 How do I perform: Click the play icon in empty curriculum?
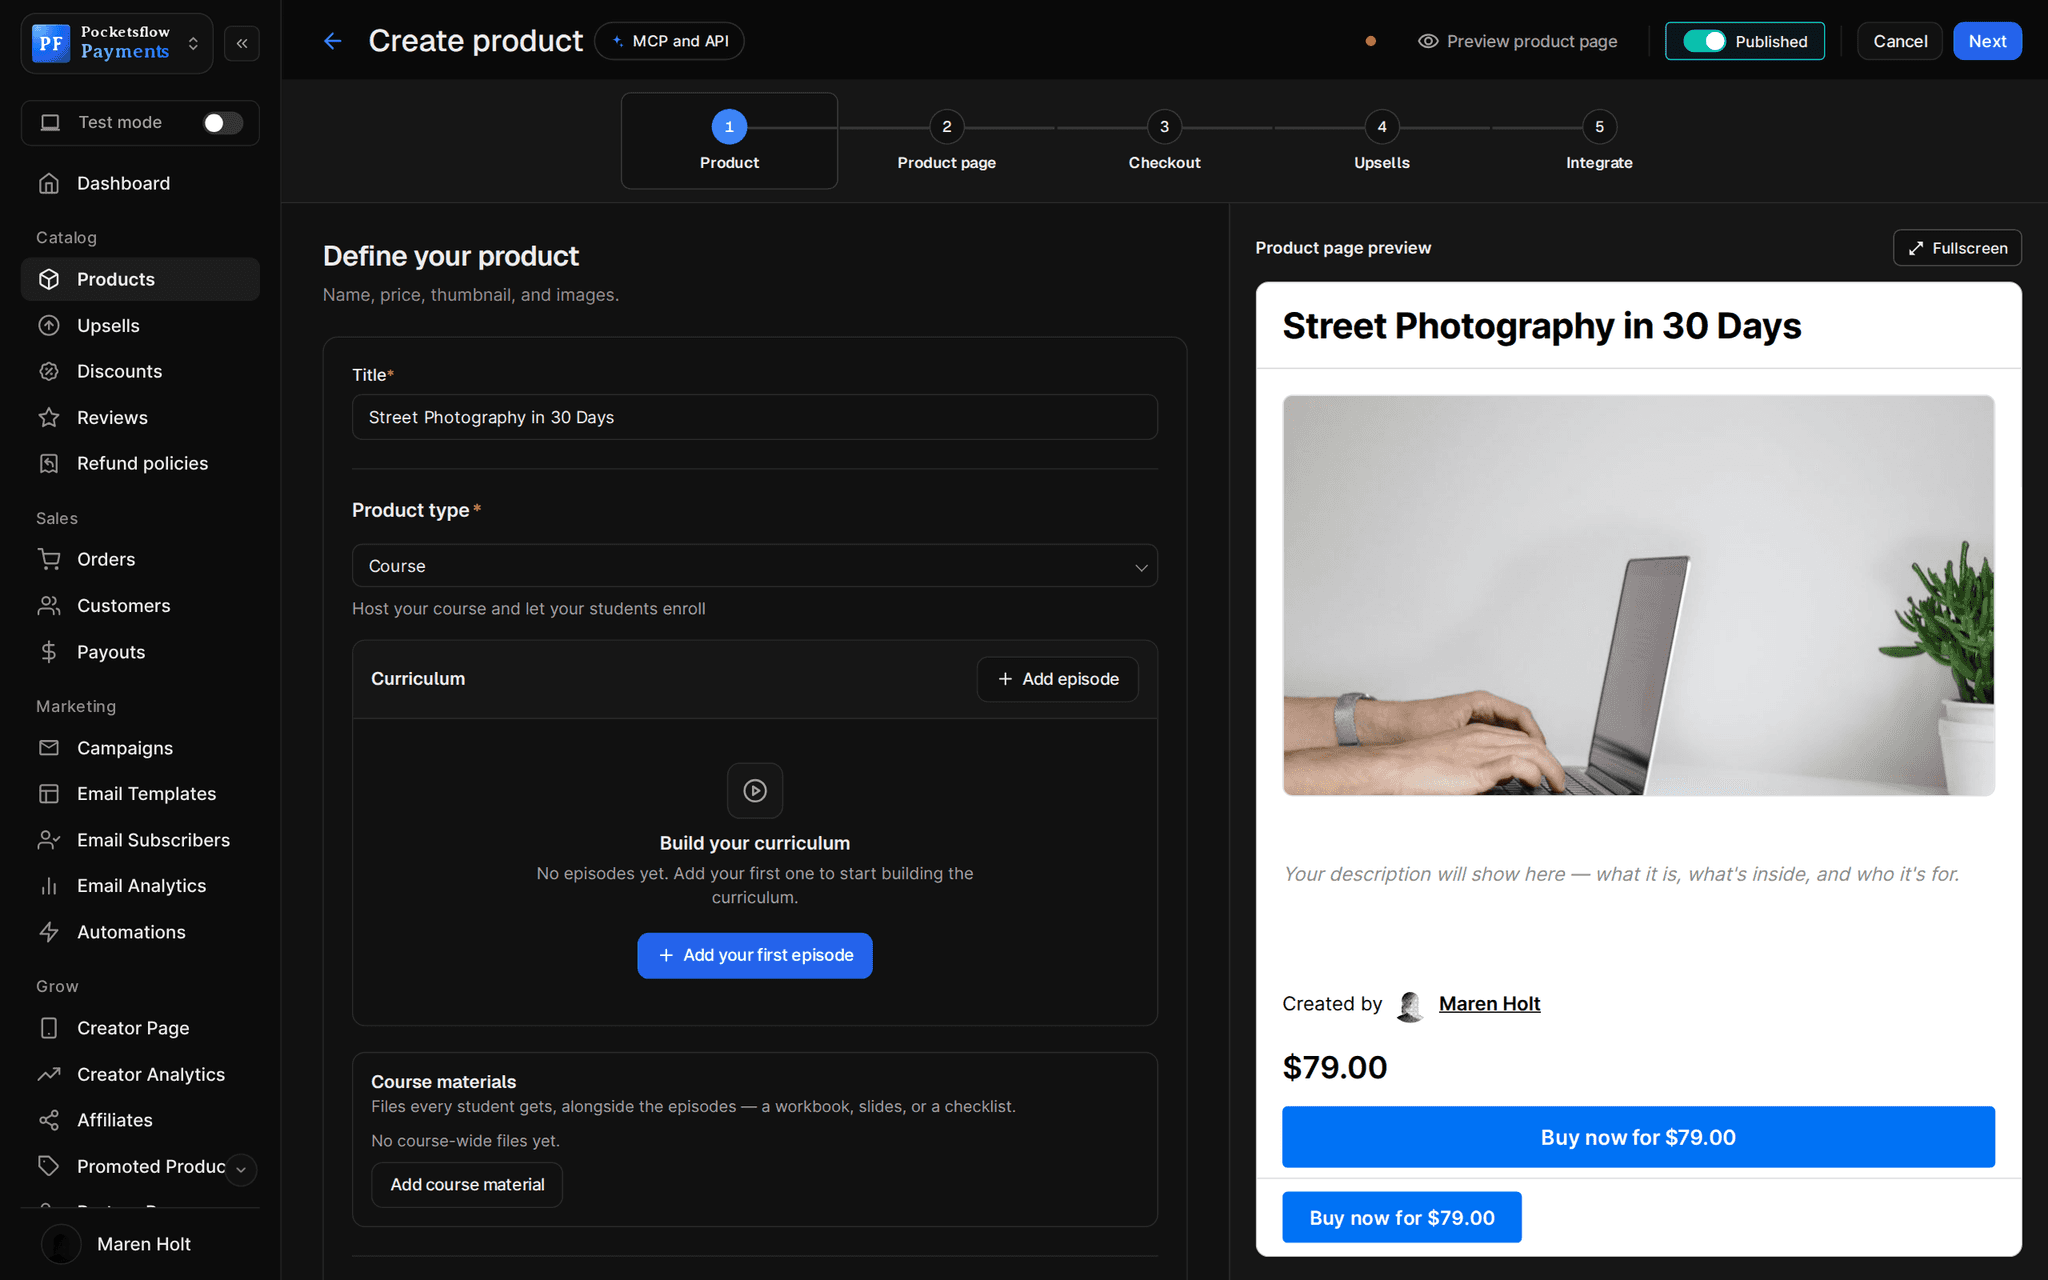click(x=755, y=790)
